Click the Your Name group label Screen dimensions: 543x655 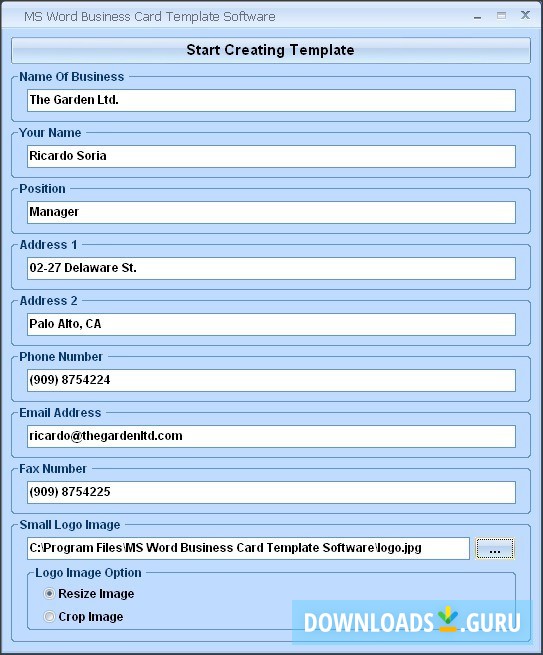pos(50,133)
